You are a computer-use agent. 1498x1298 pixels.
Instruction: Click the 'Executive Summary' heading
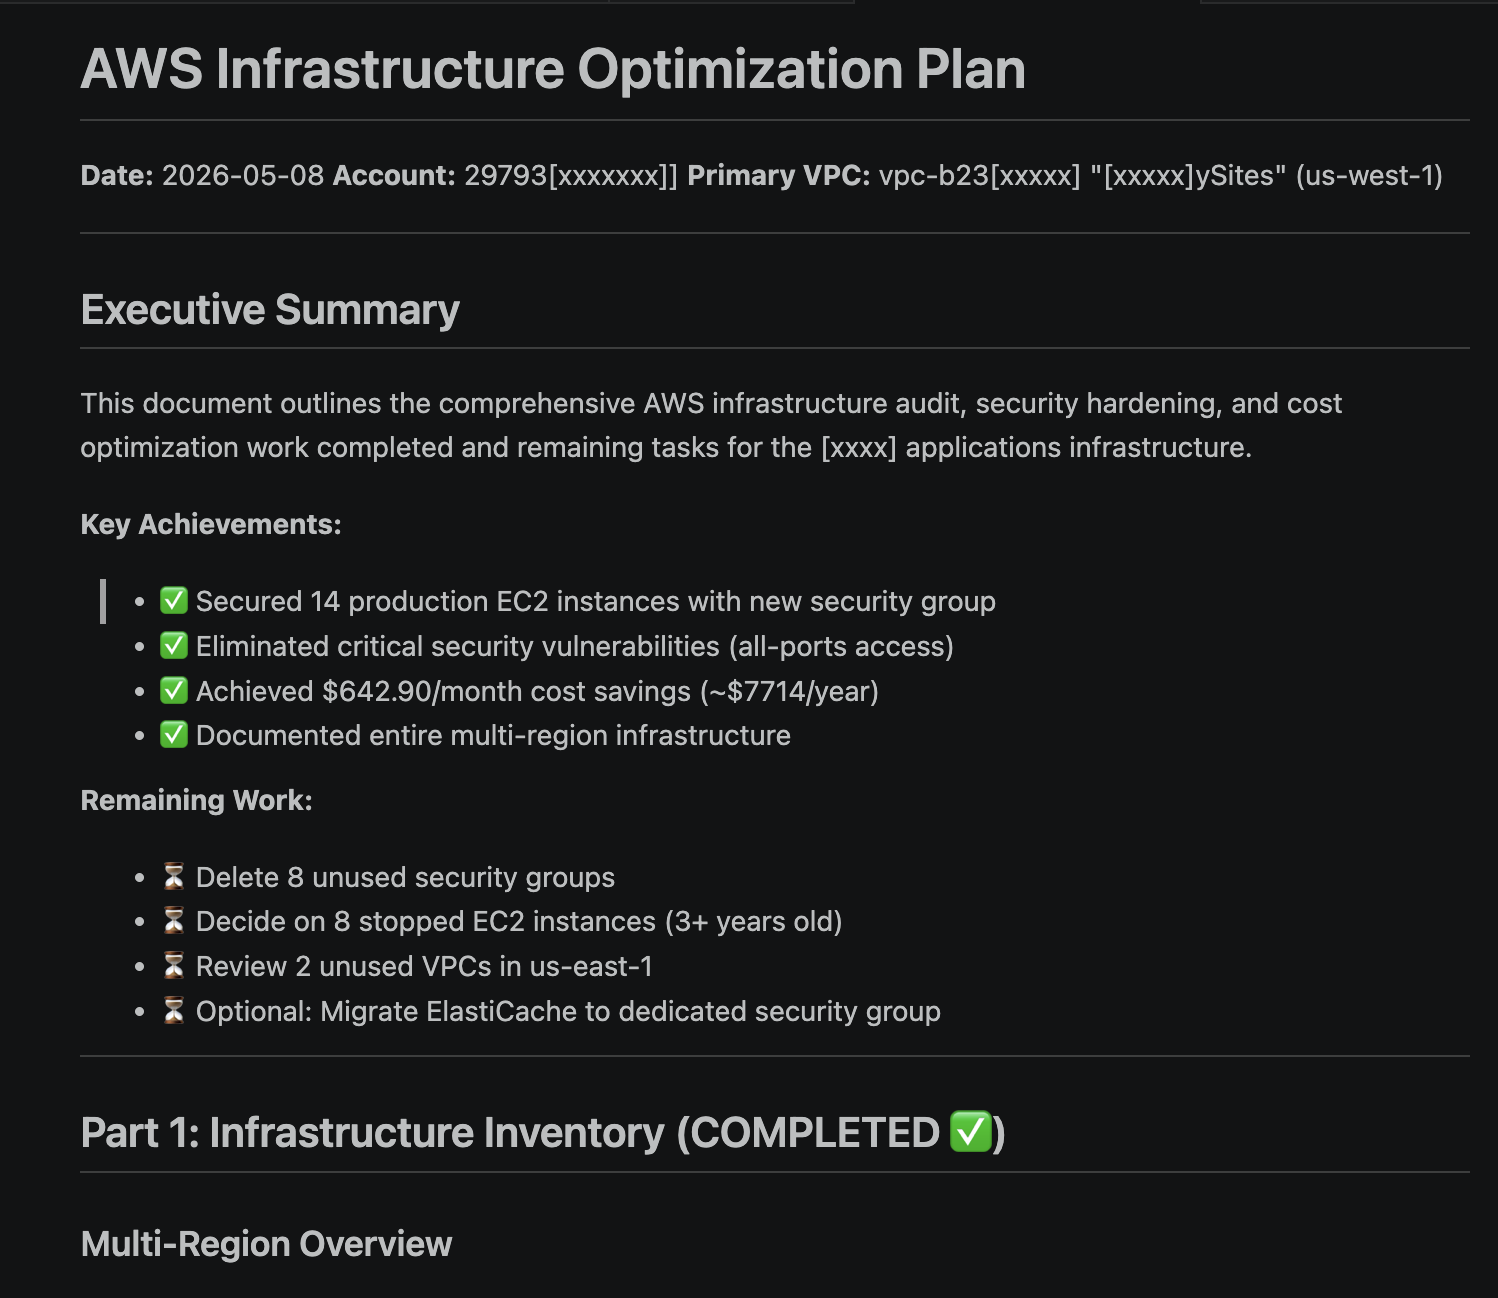pyautogui.click(x=270, y=309)
